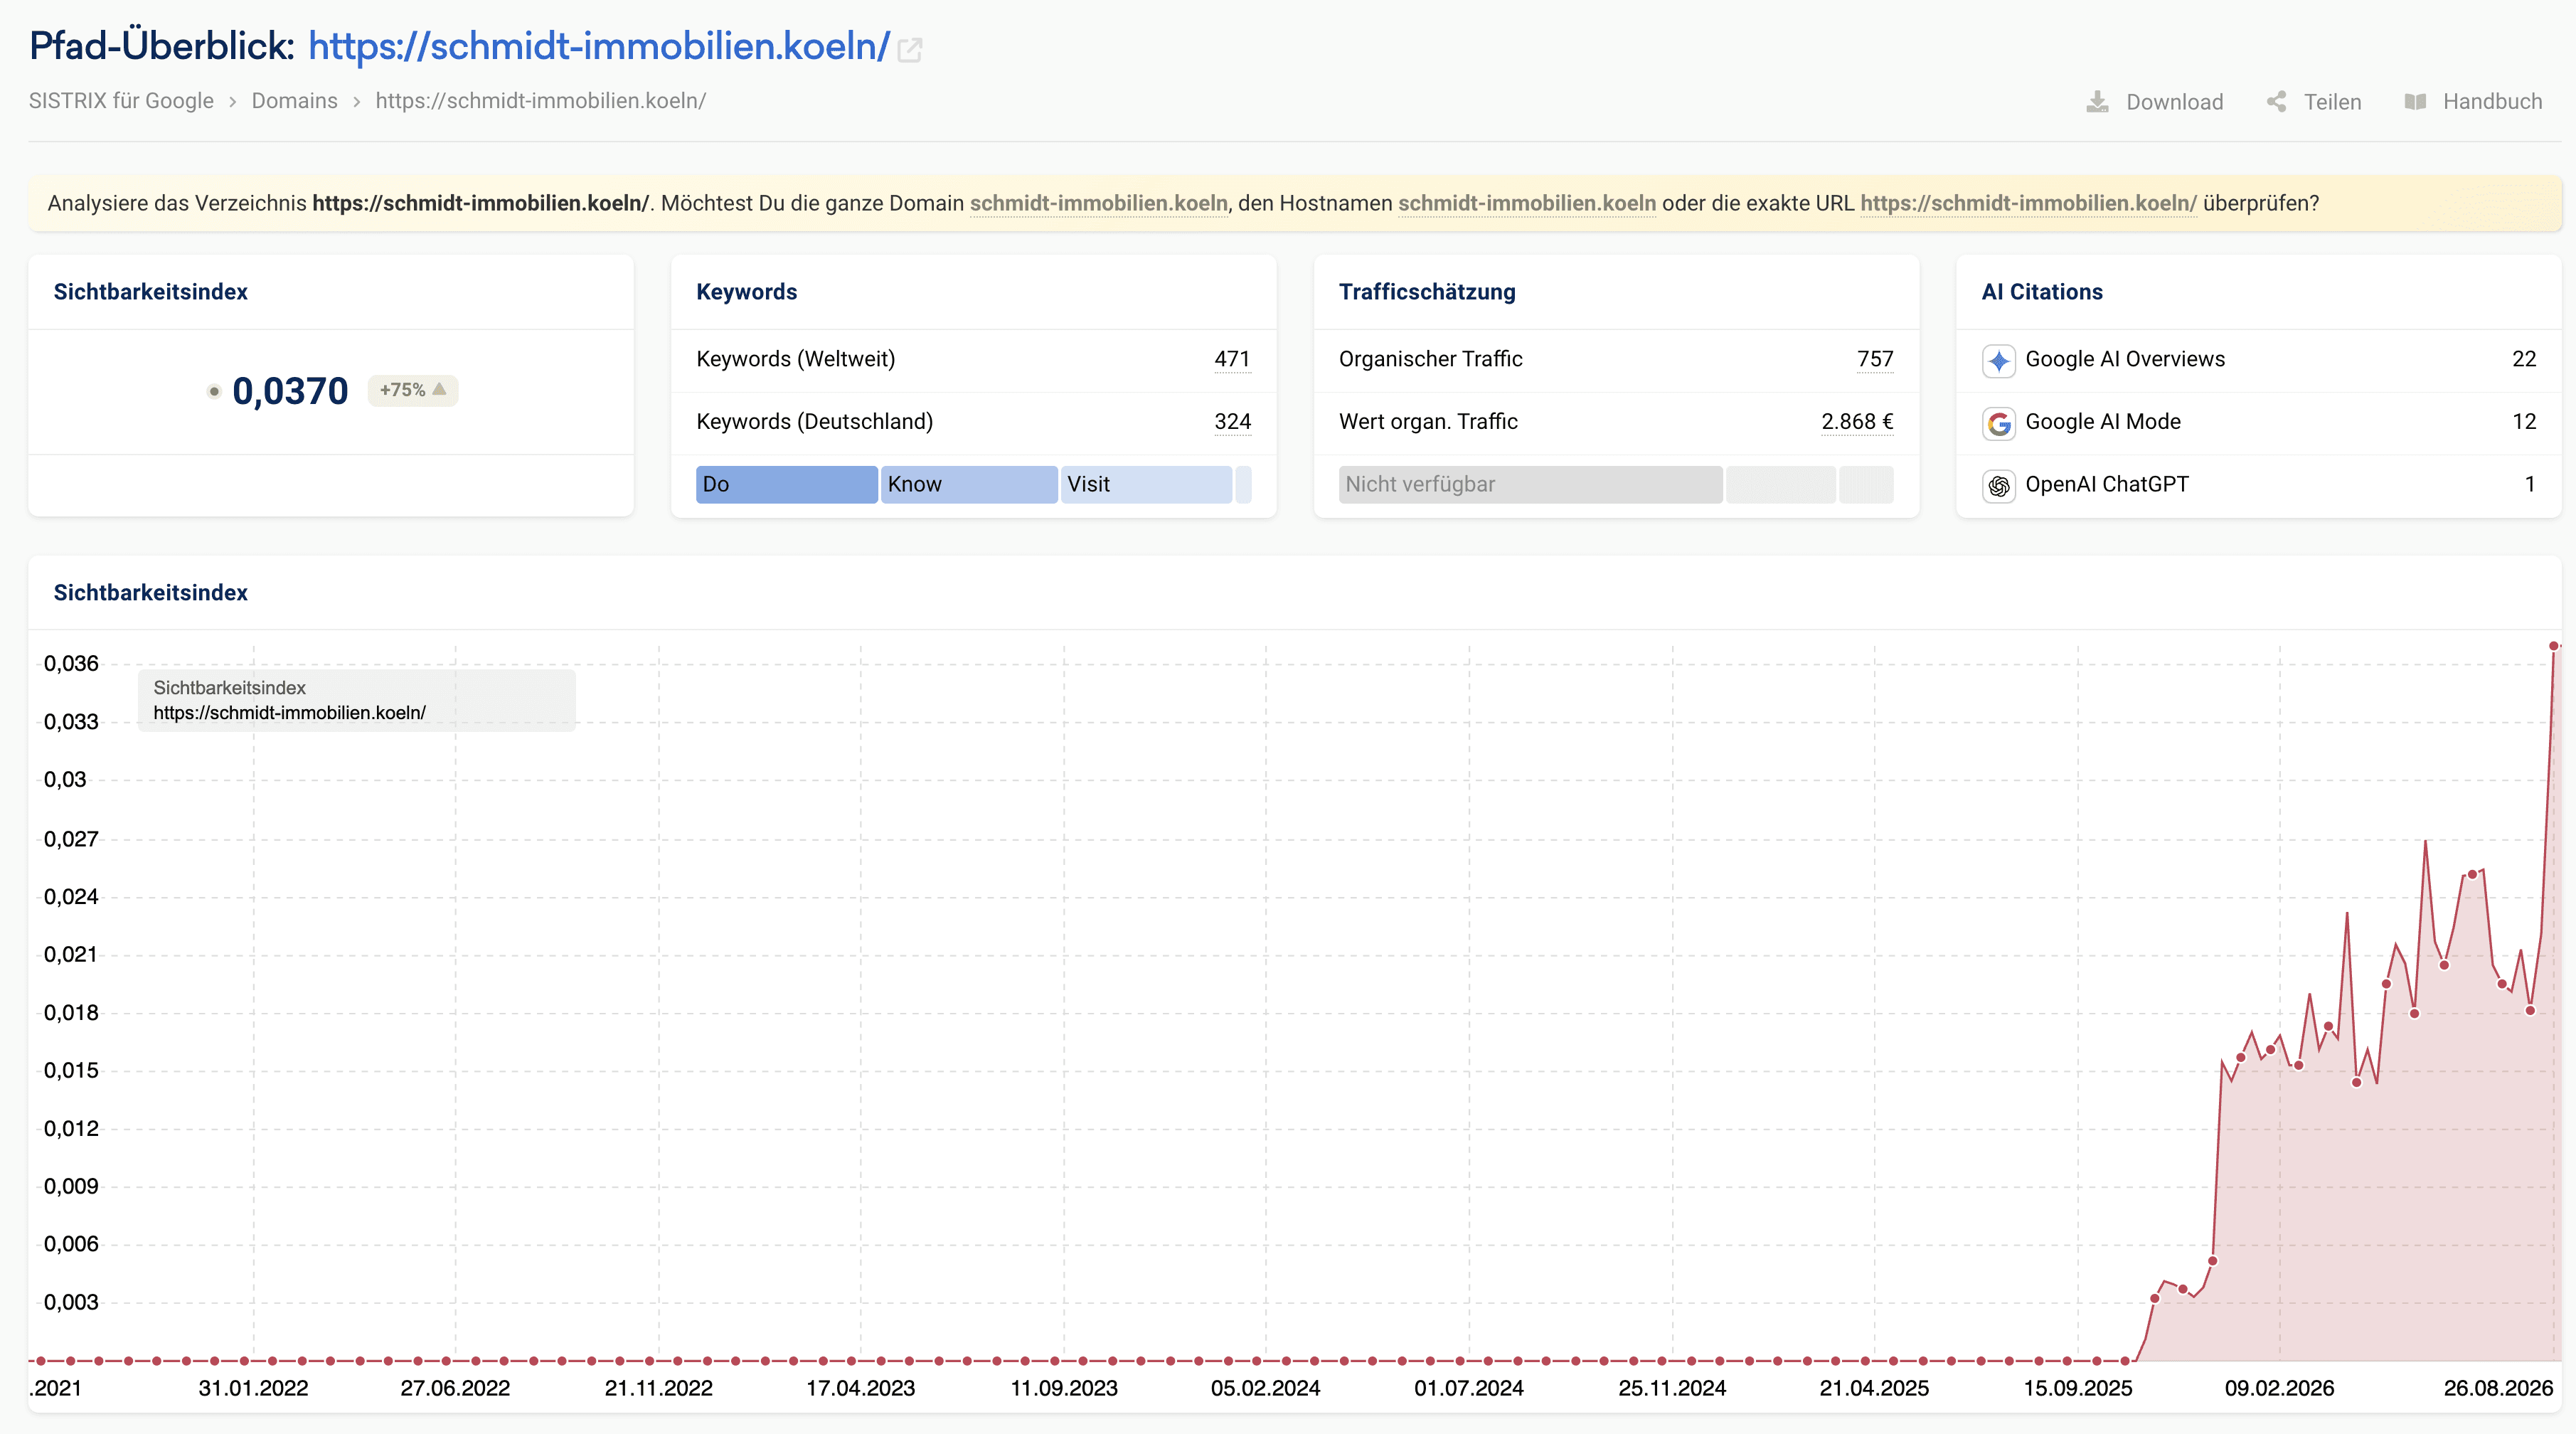
Task: Click the Download icon
Action: (x=2097, y=102)
